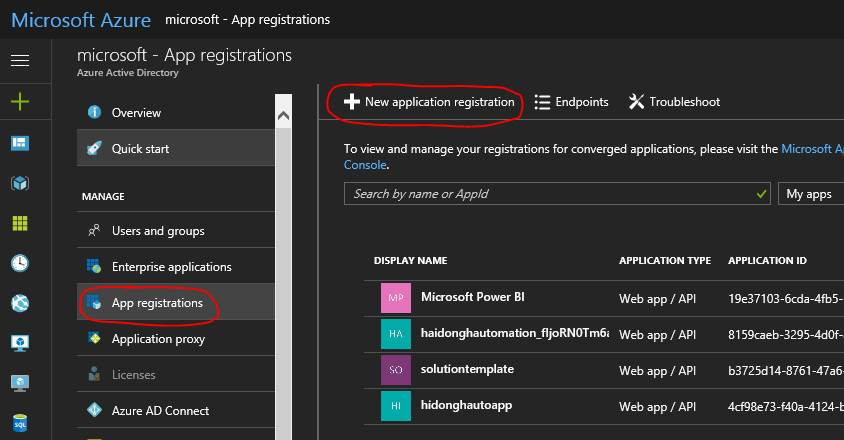The image size is (844, 440).
Task: Open the classic virtual machines icon
Action: point(20,383)
